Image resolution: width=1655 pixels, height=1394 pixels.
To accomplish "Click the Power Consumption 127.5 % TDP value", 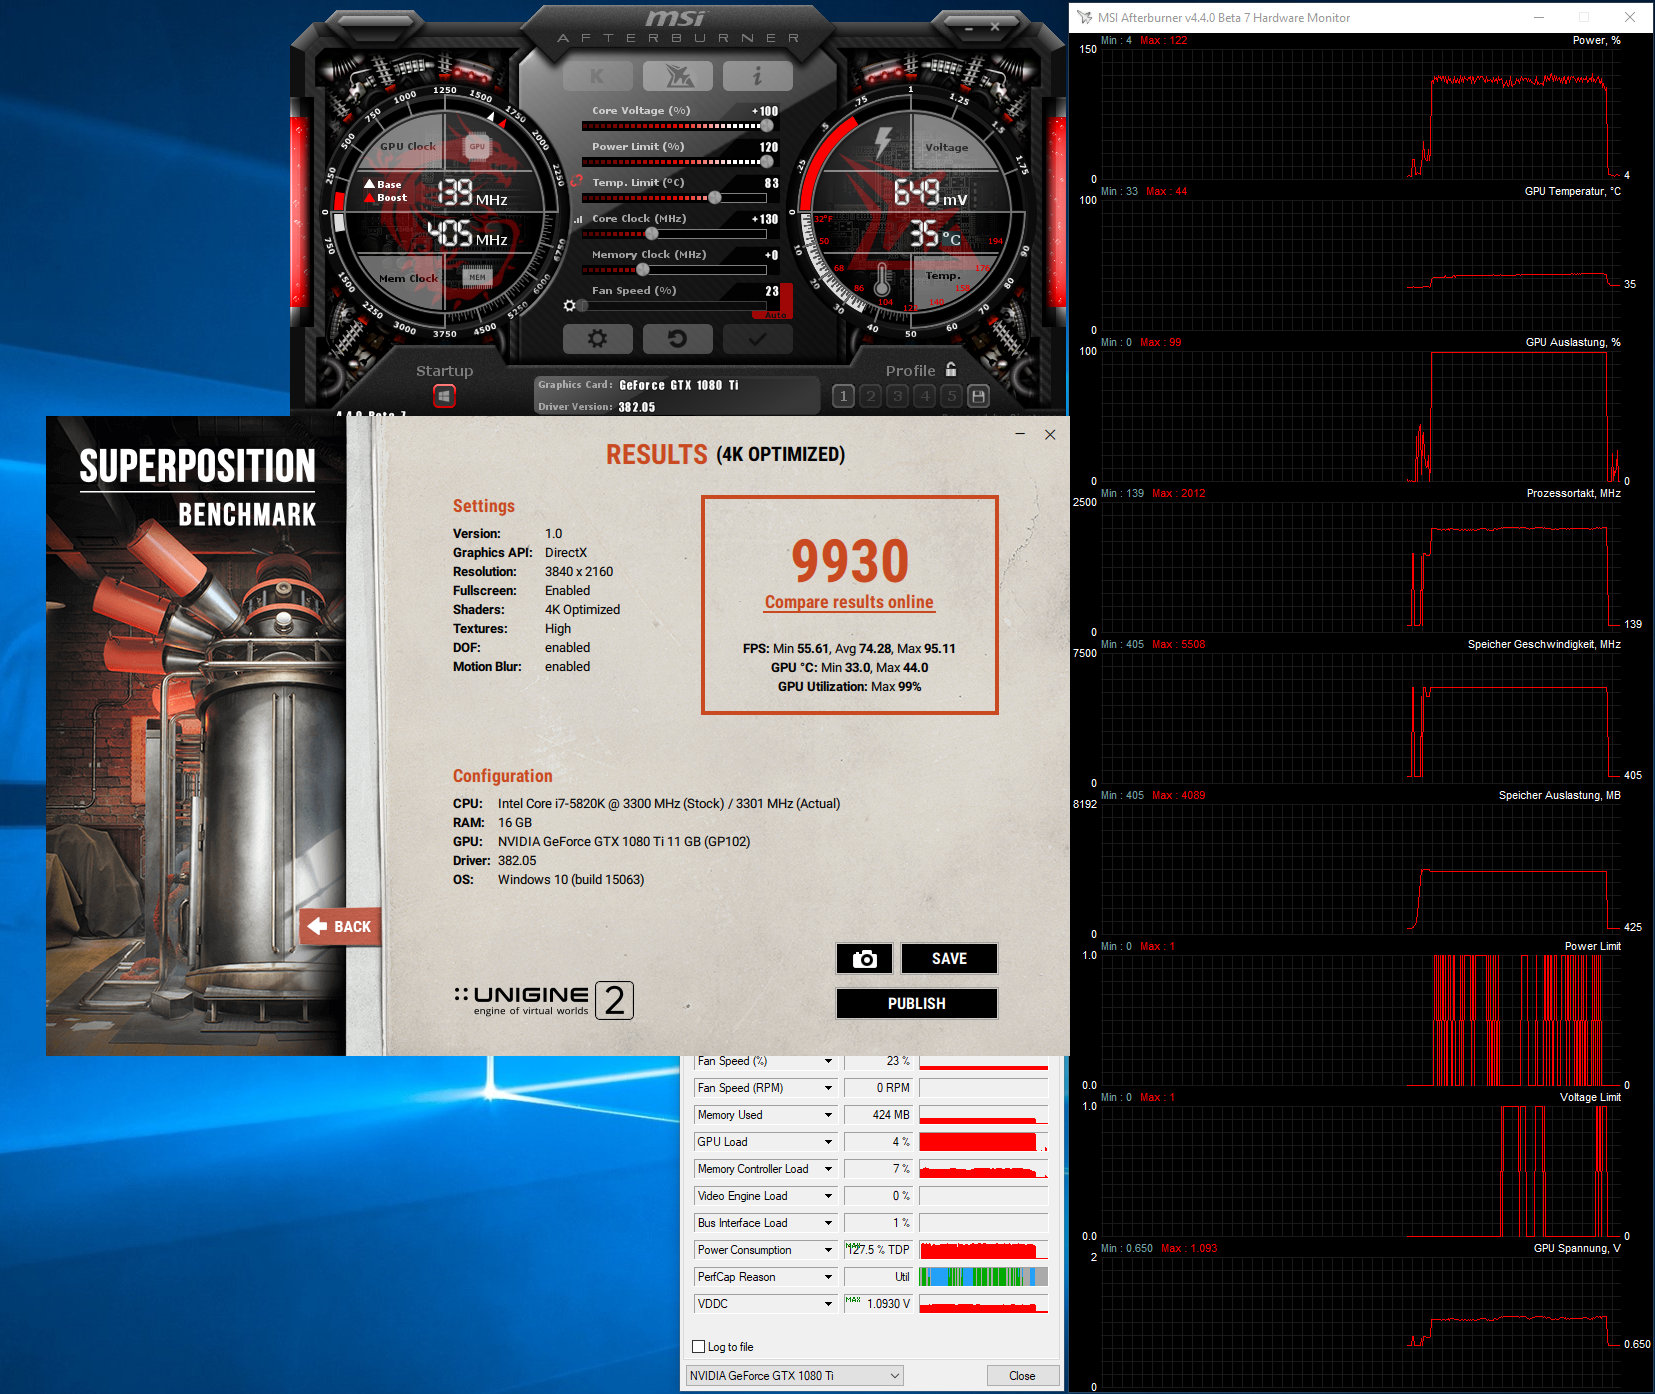I will 879,1250.
